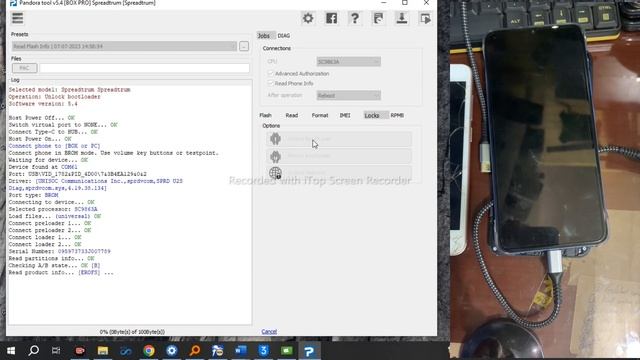Click 'Connect loader 2... OK' log line

(45, 244)
